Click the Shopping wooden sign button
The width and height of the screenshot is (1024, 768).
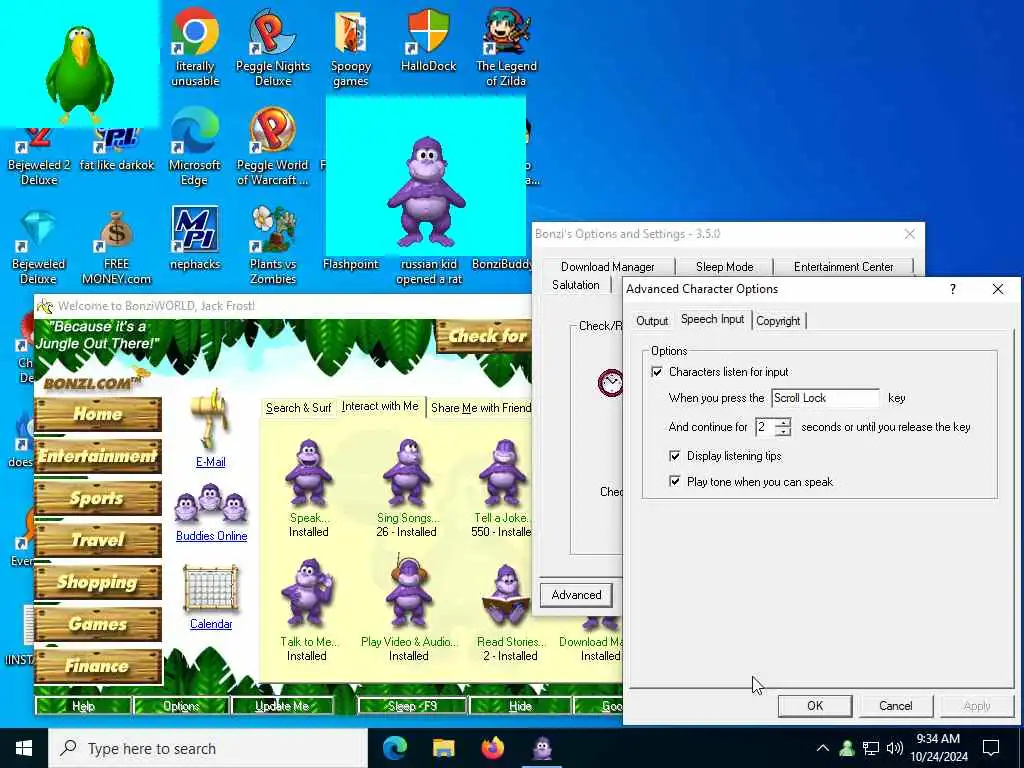(x=98, y=582)
